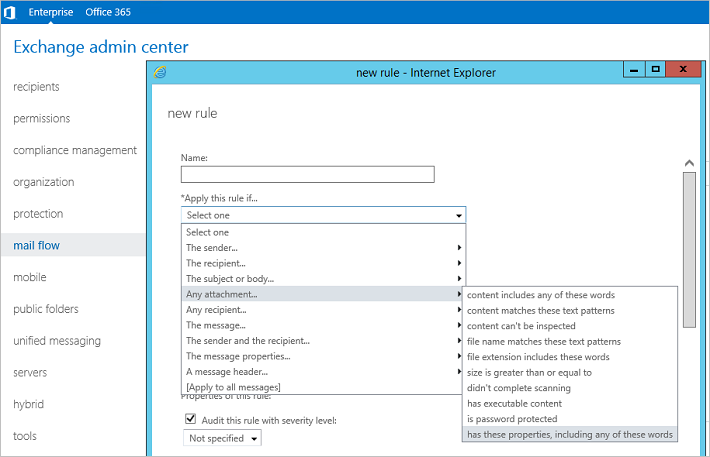Open the mobile section
The width and height of the screenshot is (710, 457).
pos(30,277)
